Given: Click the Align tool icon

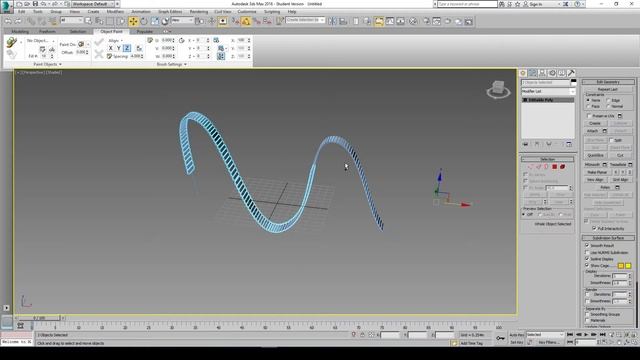Looking at the screenshot, I should [343, 21].
